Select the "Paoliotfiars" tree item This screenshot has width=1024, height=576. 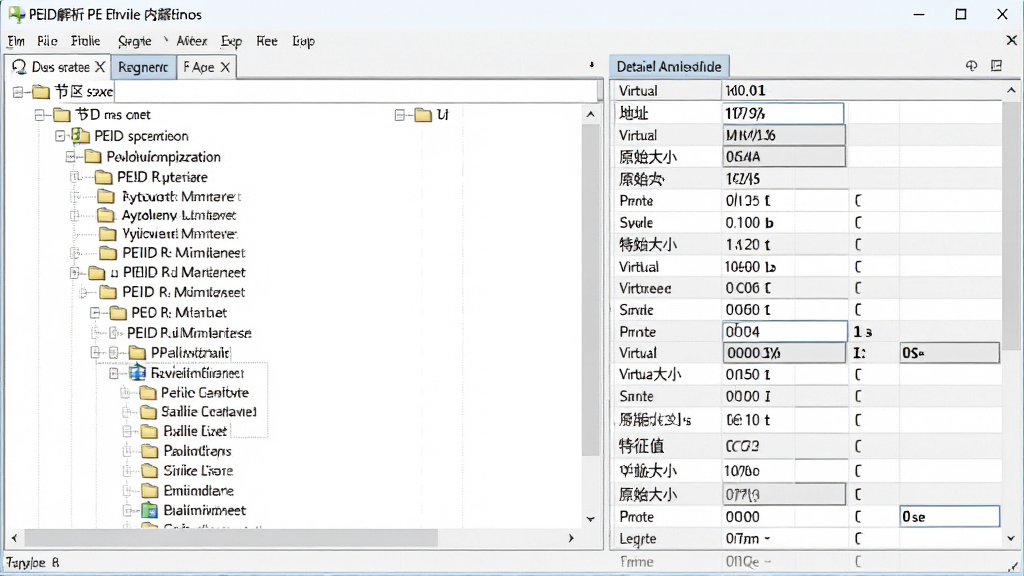point(197,451)
